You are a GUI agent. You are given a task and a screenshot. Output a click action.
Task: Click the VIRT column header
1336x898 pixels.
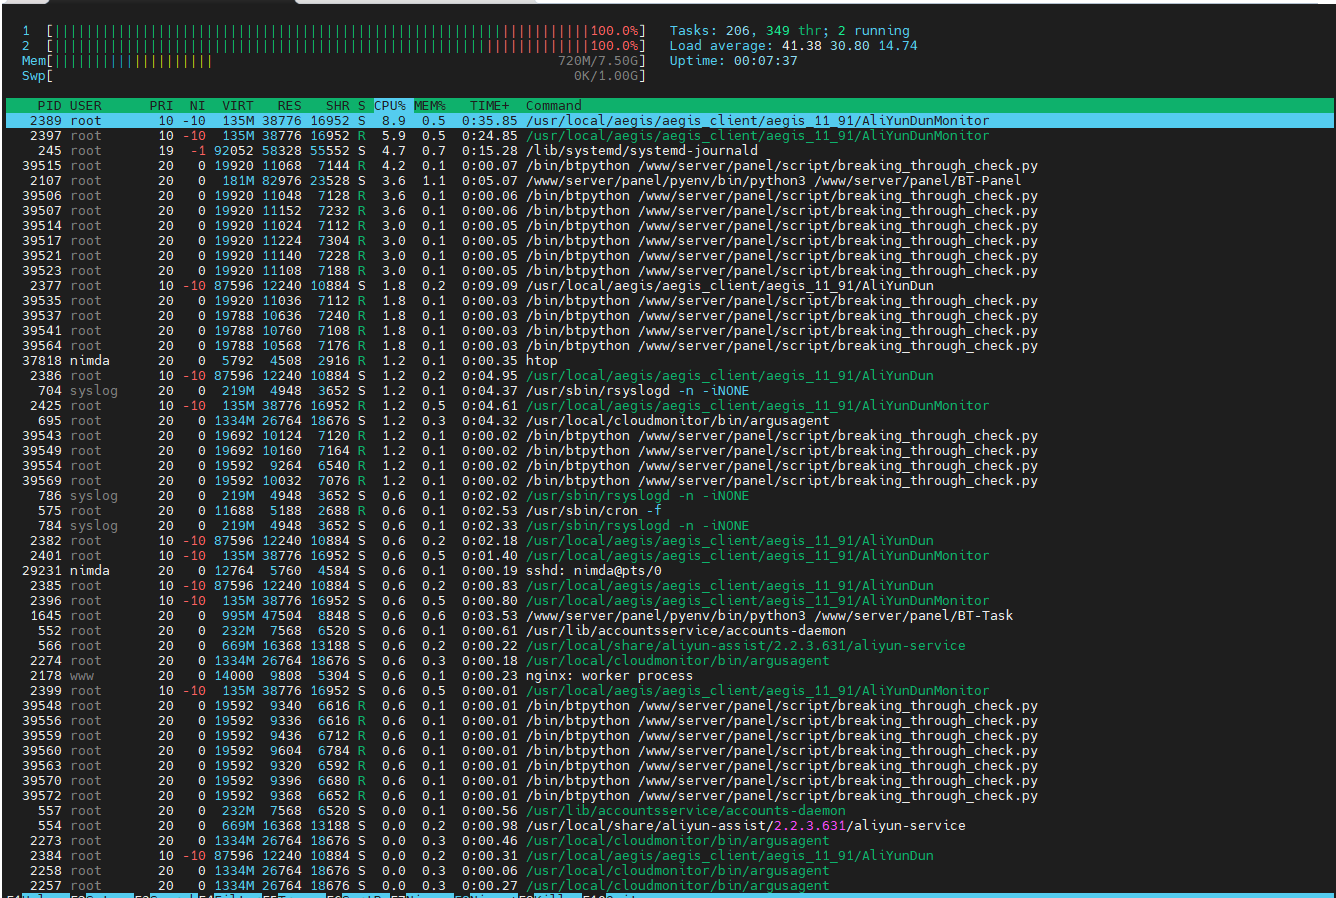[x=238, y=105]
